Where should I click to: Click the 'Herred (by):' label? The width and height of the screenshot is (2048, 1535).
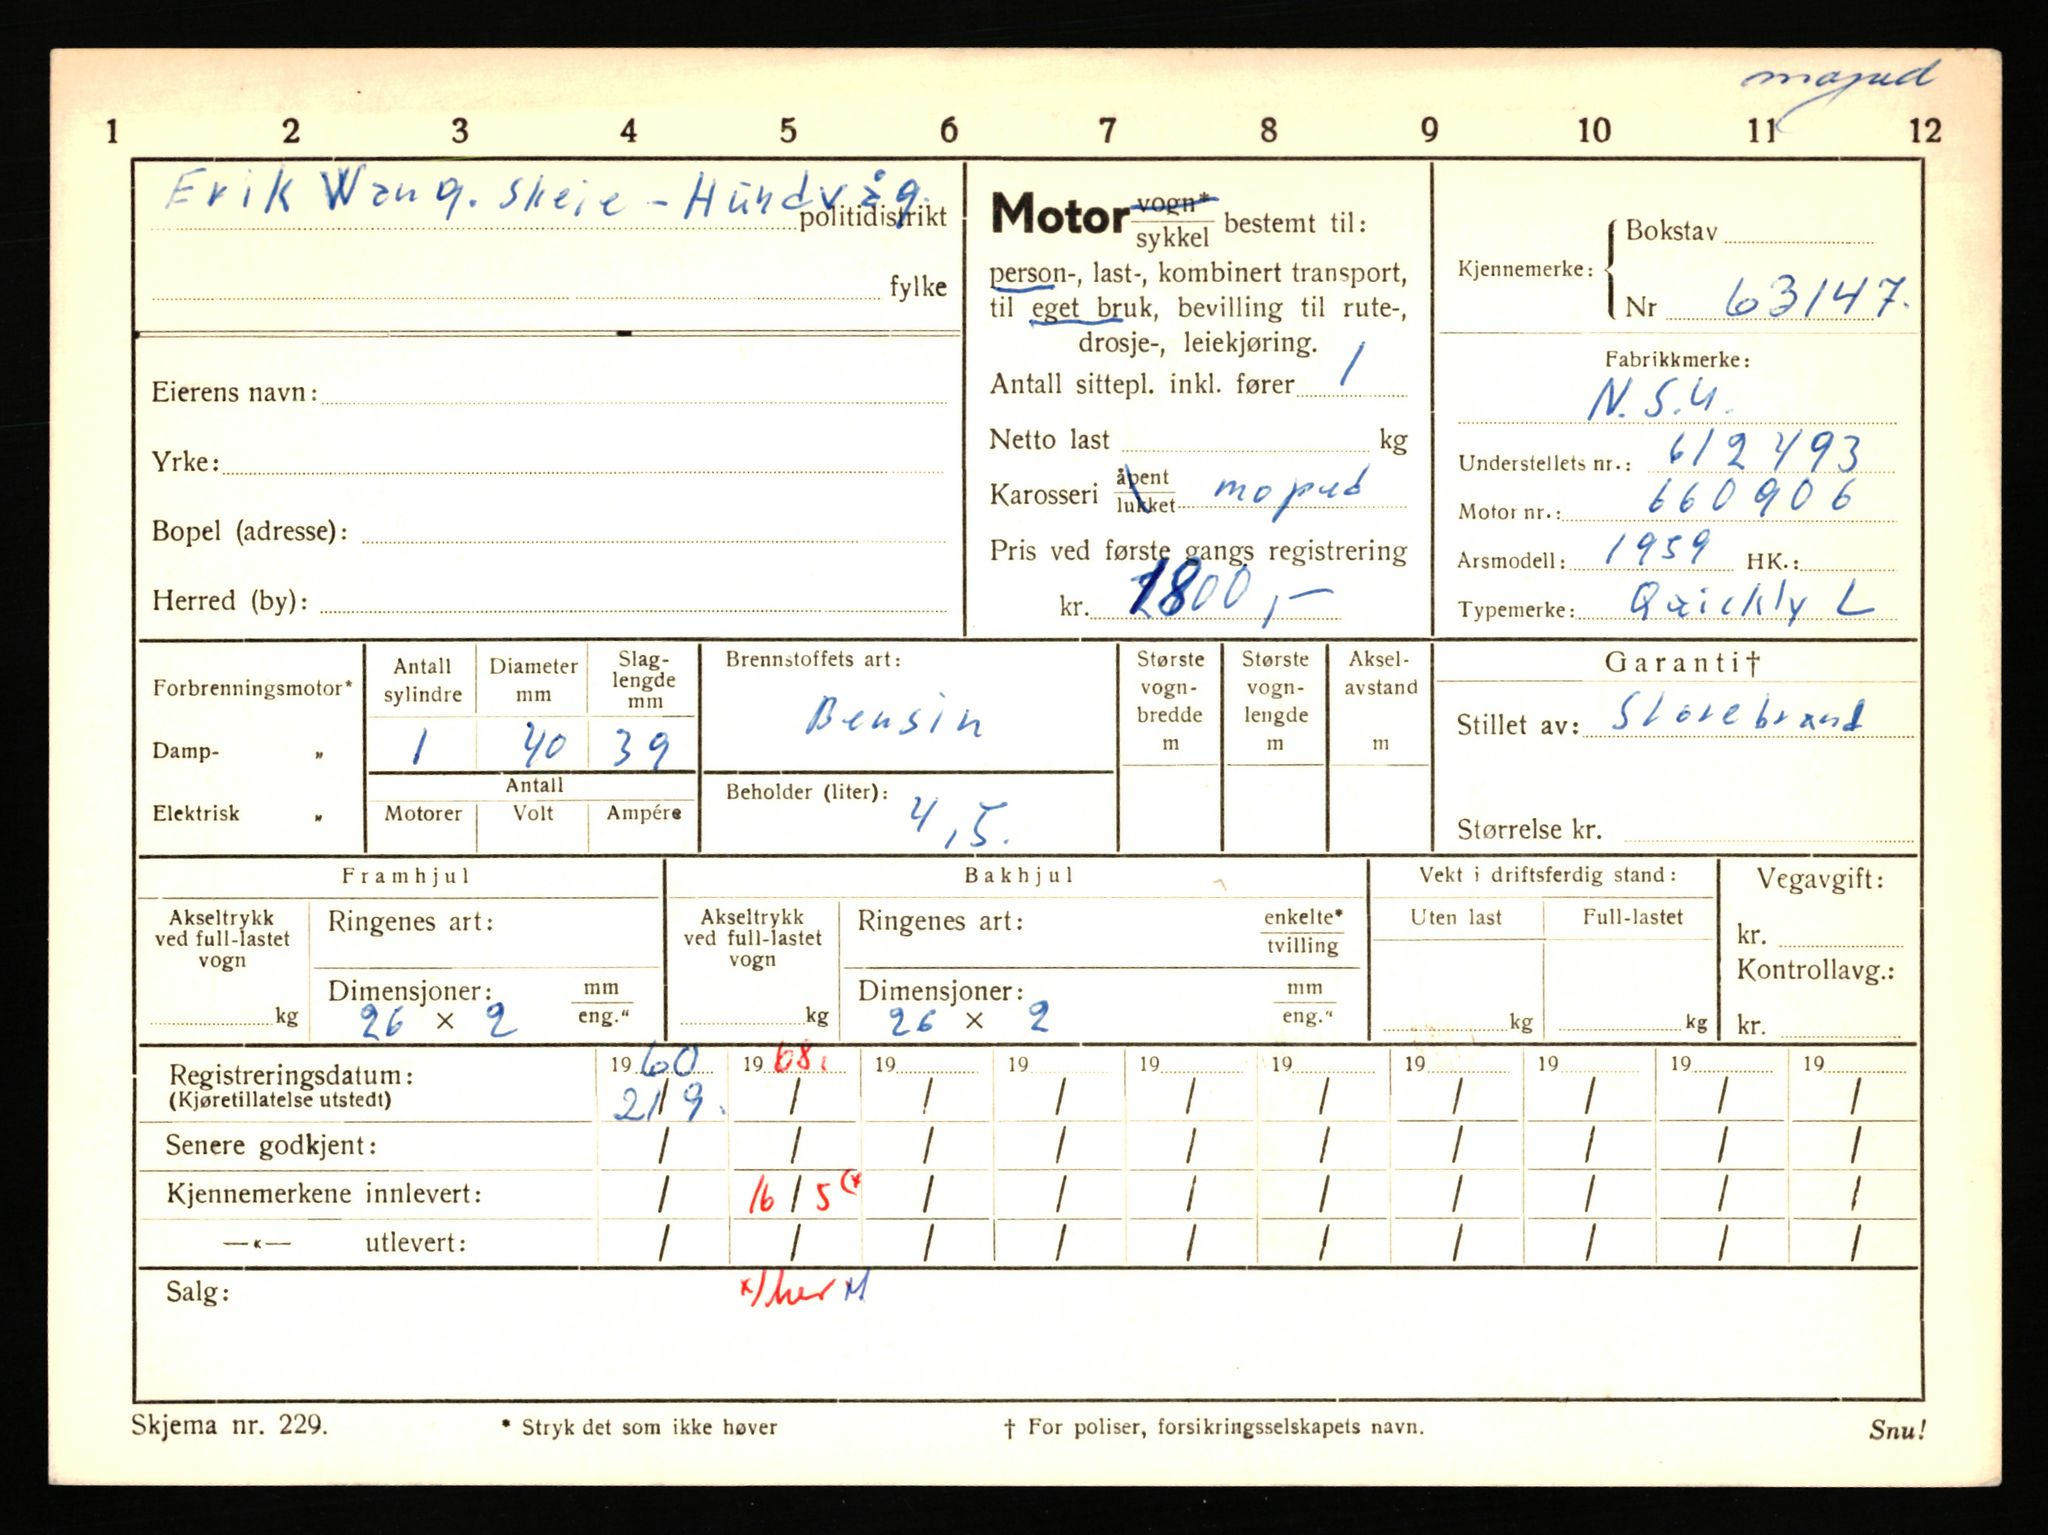pyautogui.click(x=230, y=600)
